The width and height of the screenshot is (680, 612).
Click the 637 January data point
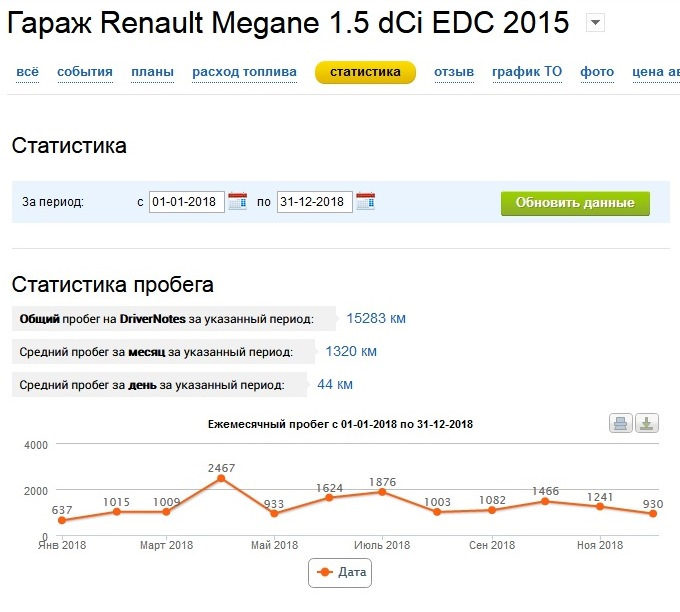(62, 520)
